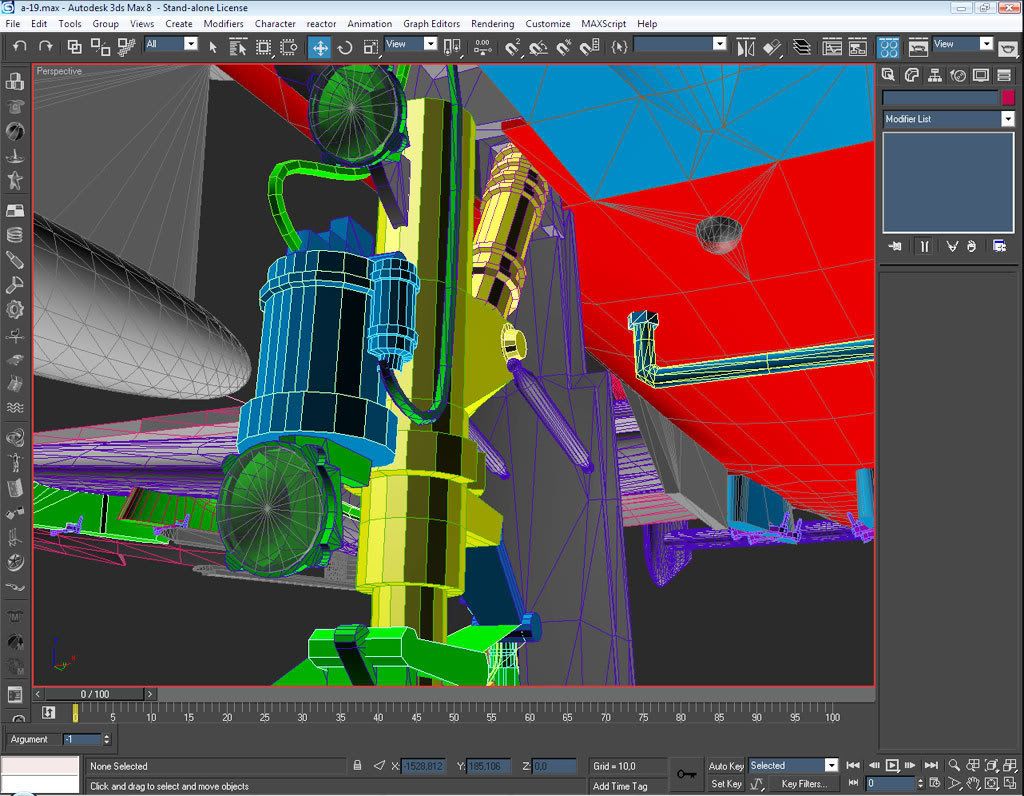The height and width of the screenshot is (796, 1024).
Task: Toggle the selection lock padlock icon
Action: coord(357,766)
